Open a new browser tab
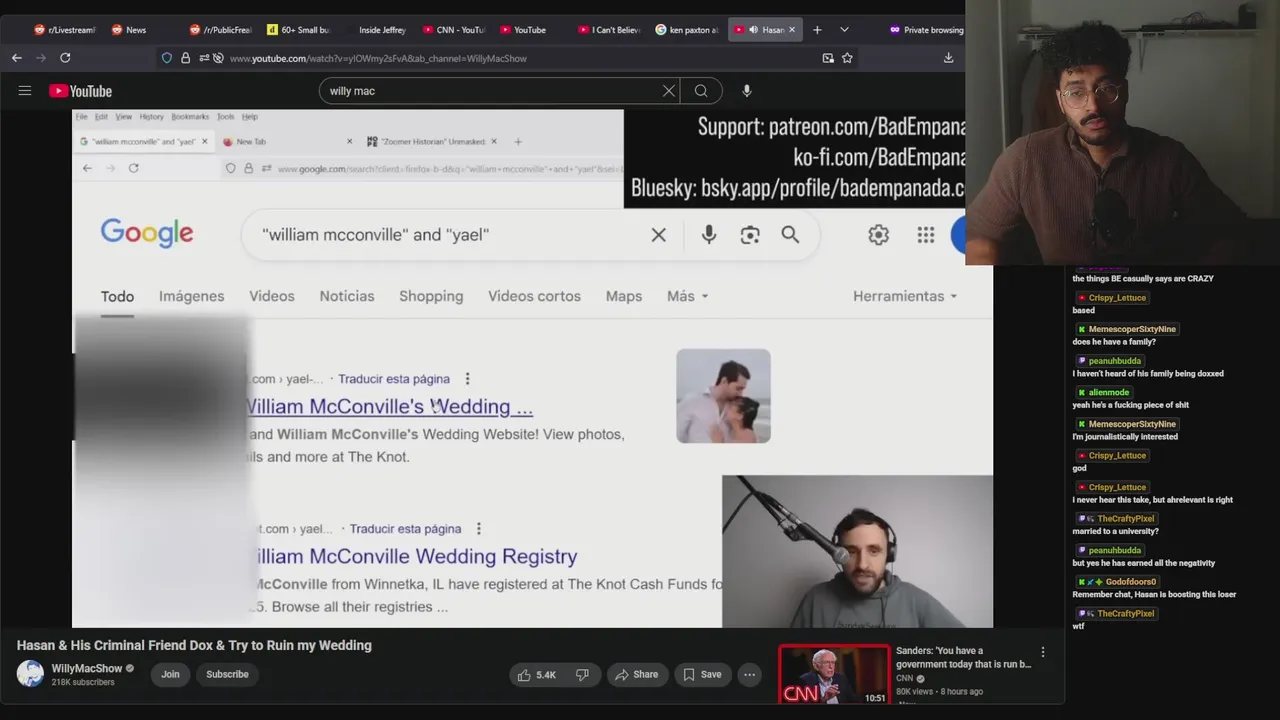 tap(817, 30)
